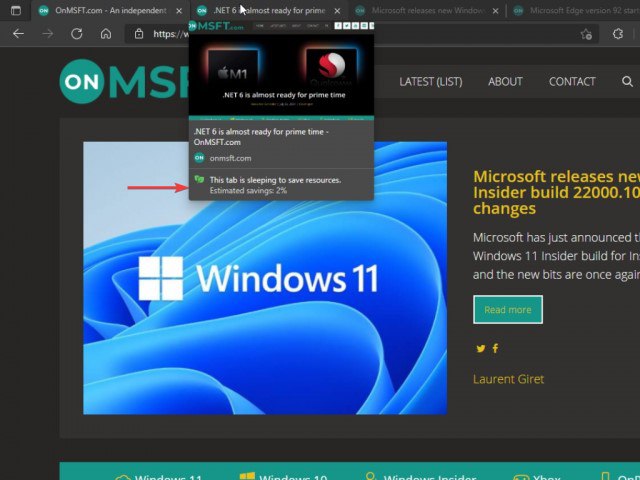Close the OnMSFT.com home tab
The height and width of the screenshot is (480, 640).
179,11
